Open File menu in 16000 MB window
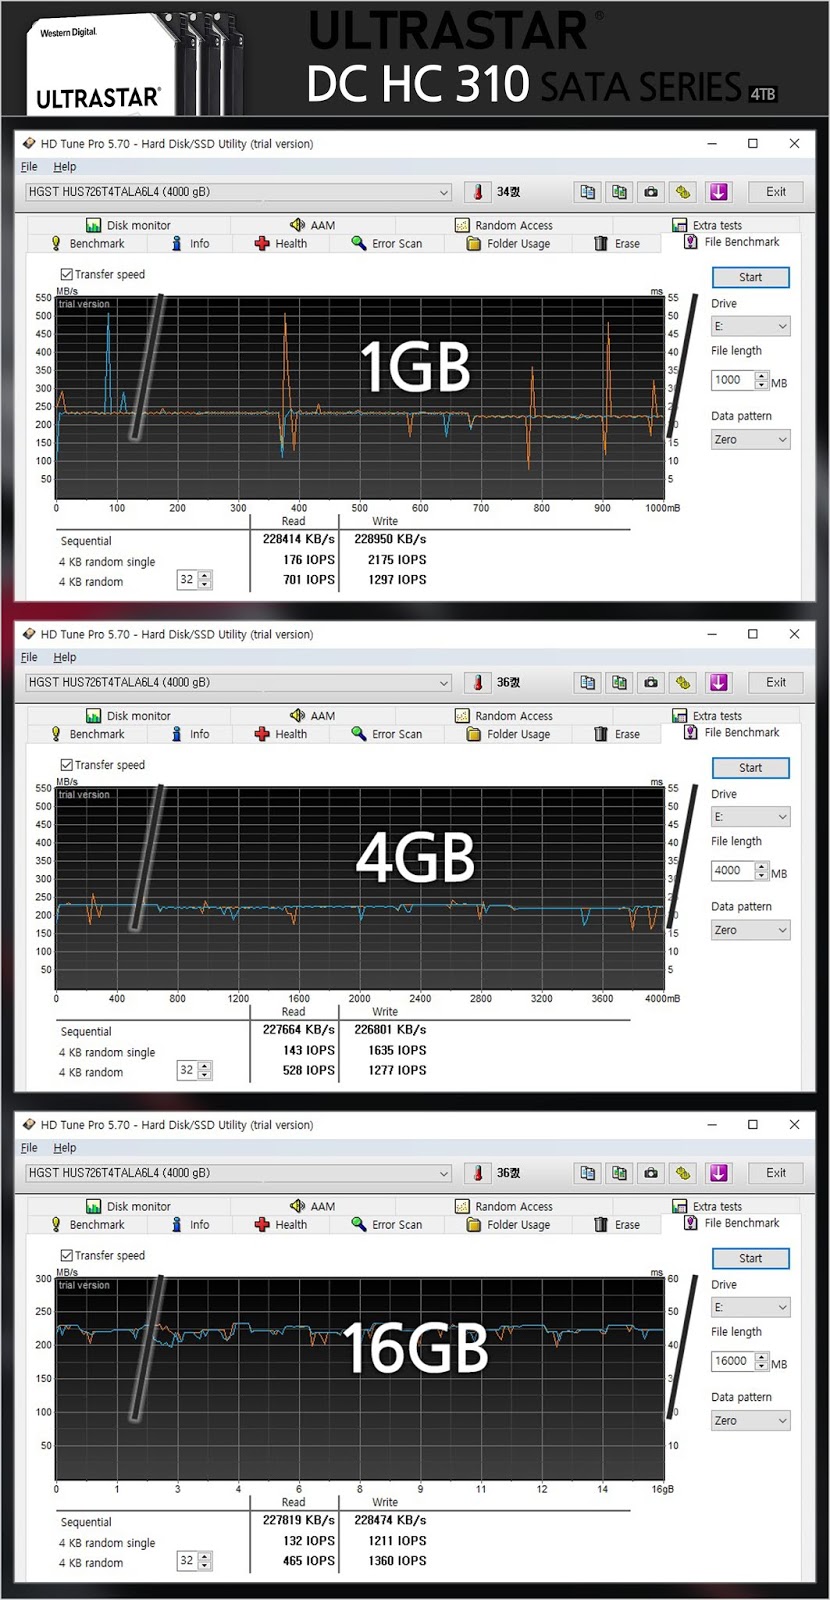Screen dimensions: 830x1600 tap(29, 1148)
